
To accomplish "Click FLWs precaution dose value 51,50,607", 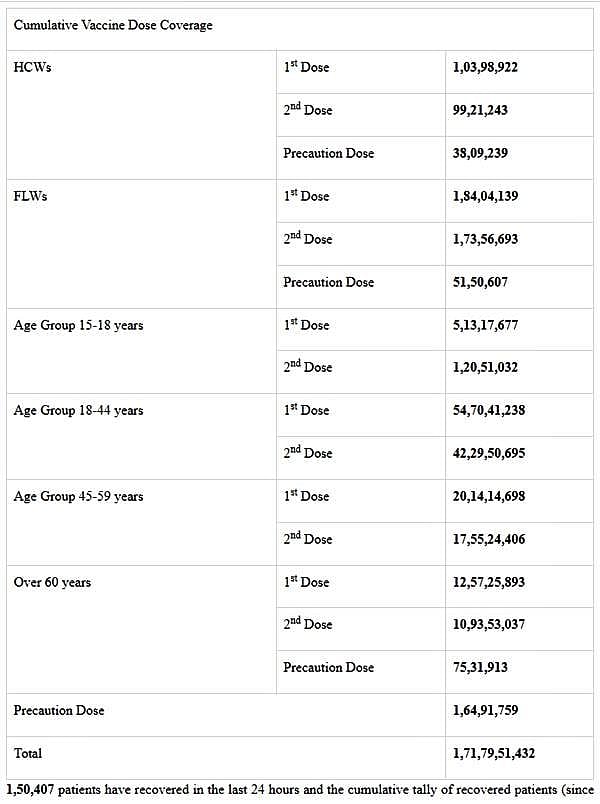I will point(480,282).
